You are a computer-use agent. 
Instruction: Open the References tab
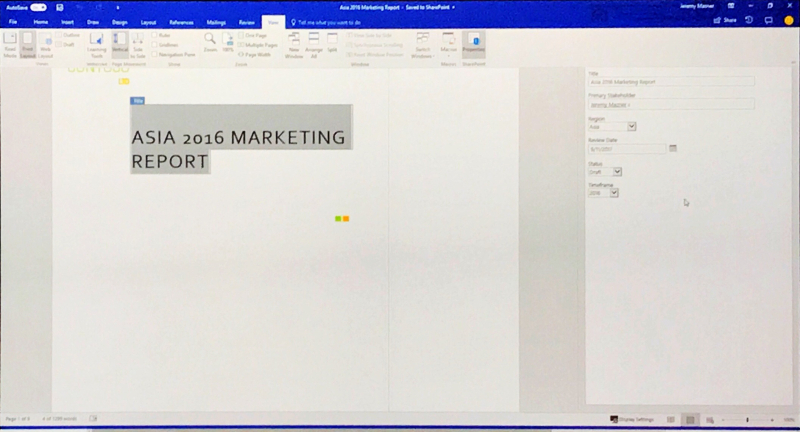(x=181, y=22)
